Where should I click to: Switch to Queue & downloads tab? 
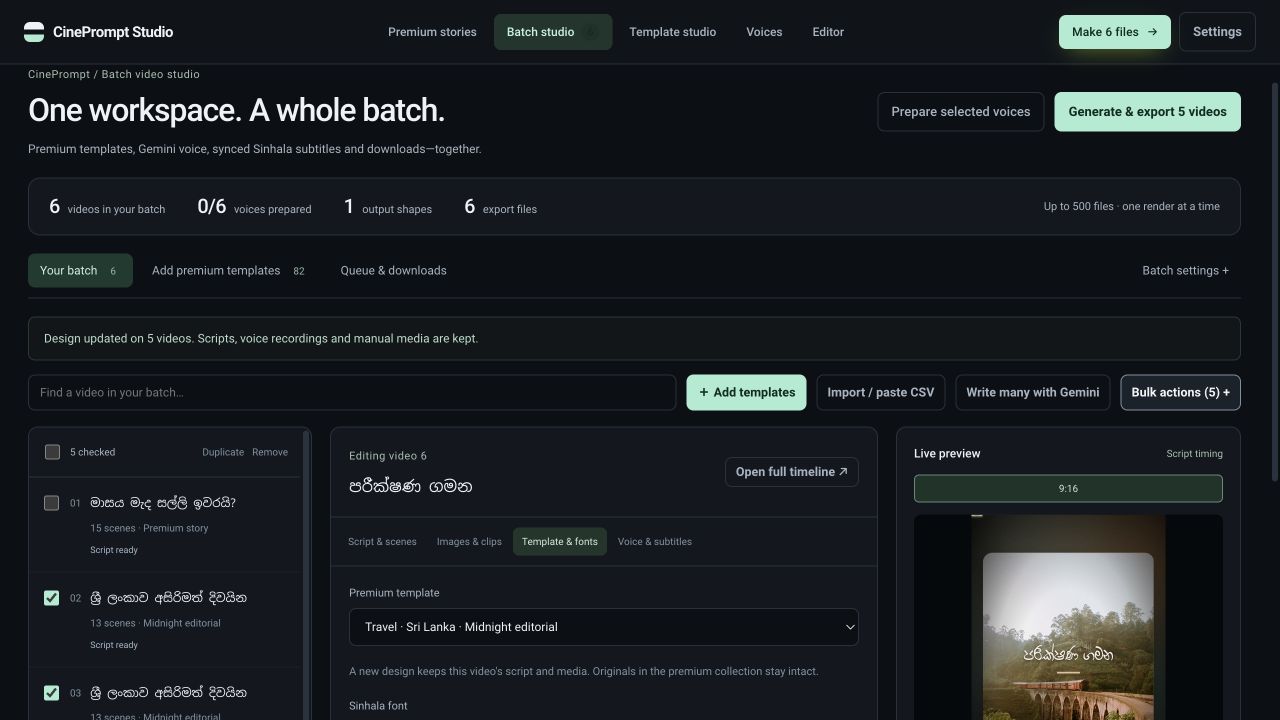(393, 271)
